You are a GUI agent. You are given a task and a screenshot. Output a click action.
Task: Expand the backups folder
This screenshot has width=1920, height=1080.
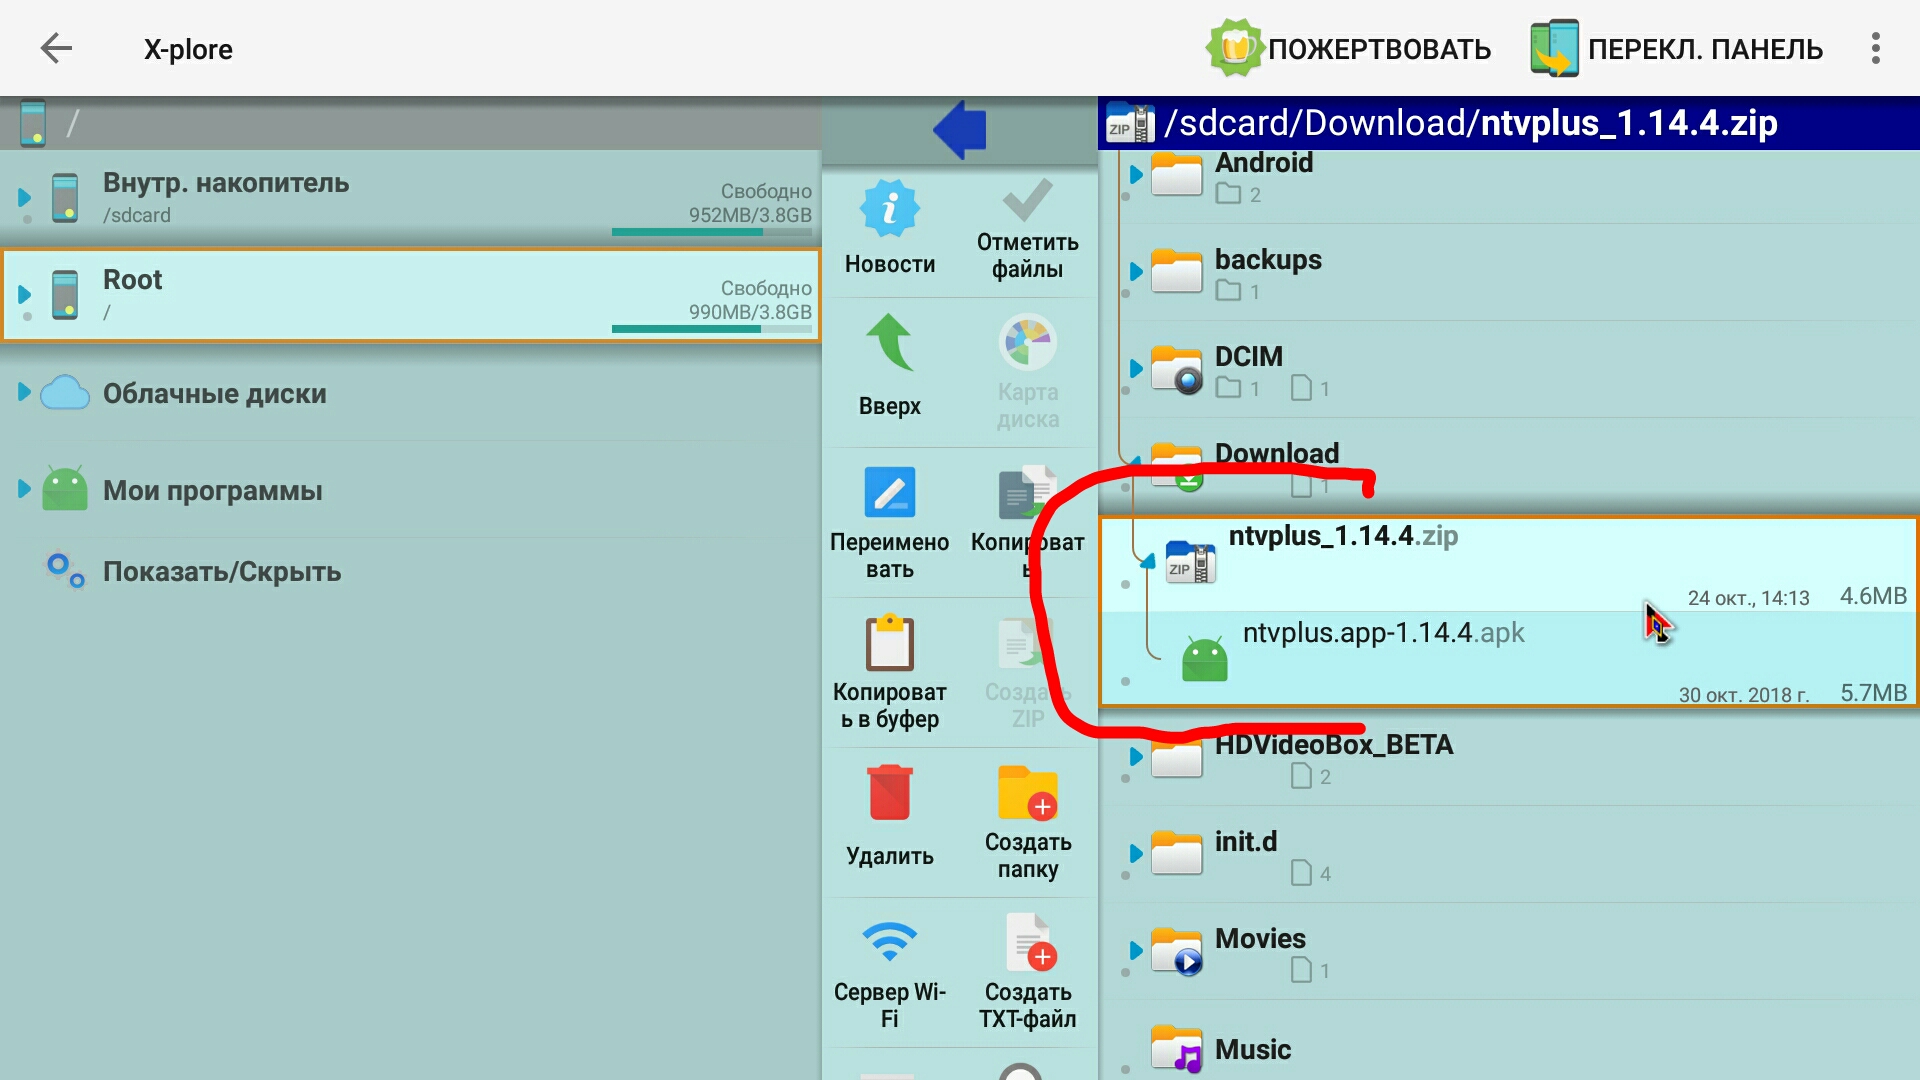coord(1136,272)
